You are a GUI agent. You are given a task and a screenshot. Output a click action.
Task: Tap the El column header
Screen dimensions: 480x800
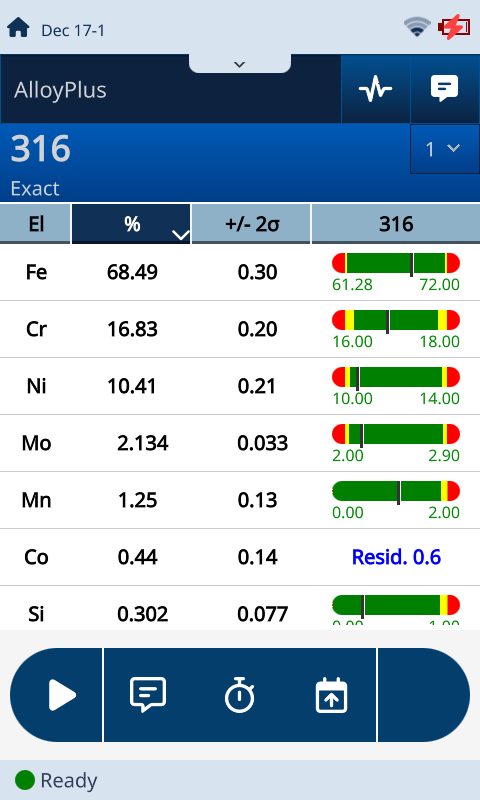(35, 223)
